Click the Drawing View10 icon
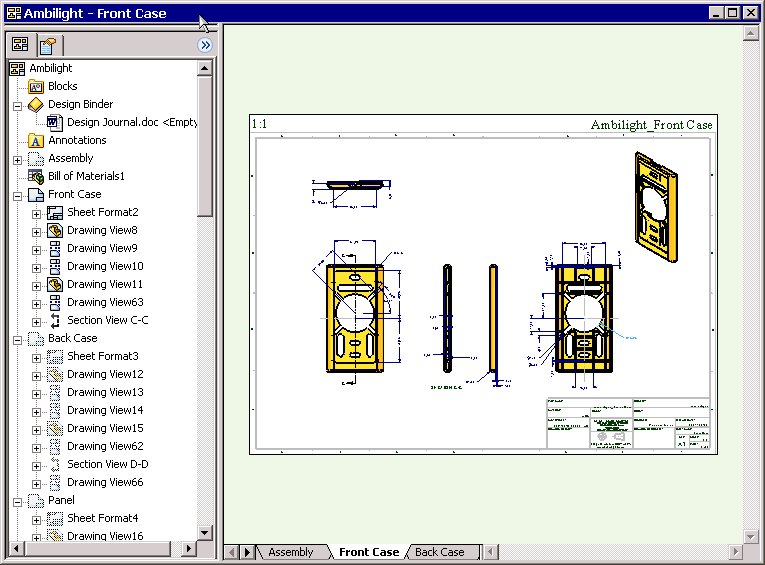The width and height of the screenshot is (765, 565). pyautogui.click(x=55, y=266)
